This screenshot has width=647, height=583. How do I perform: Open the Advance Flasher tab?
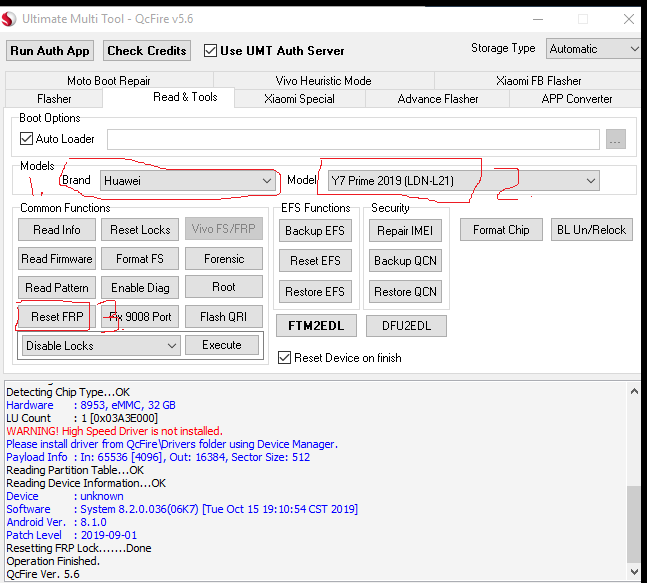pyautogui.click(x=438, y=99)
